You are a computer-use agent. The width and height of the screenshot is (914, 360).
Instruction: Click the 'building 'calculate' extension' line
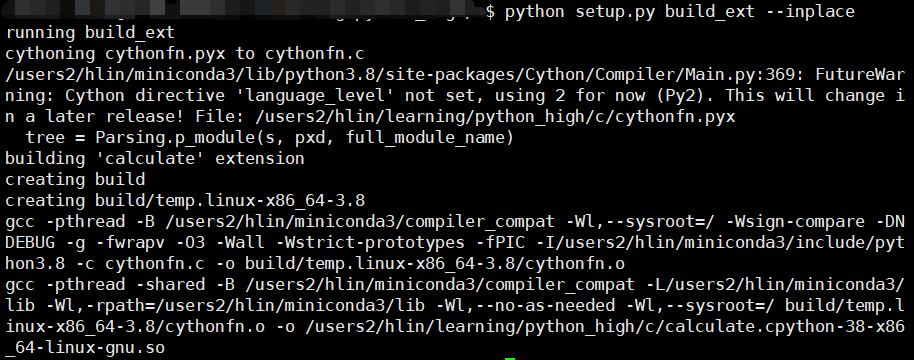coord(155,158)
